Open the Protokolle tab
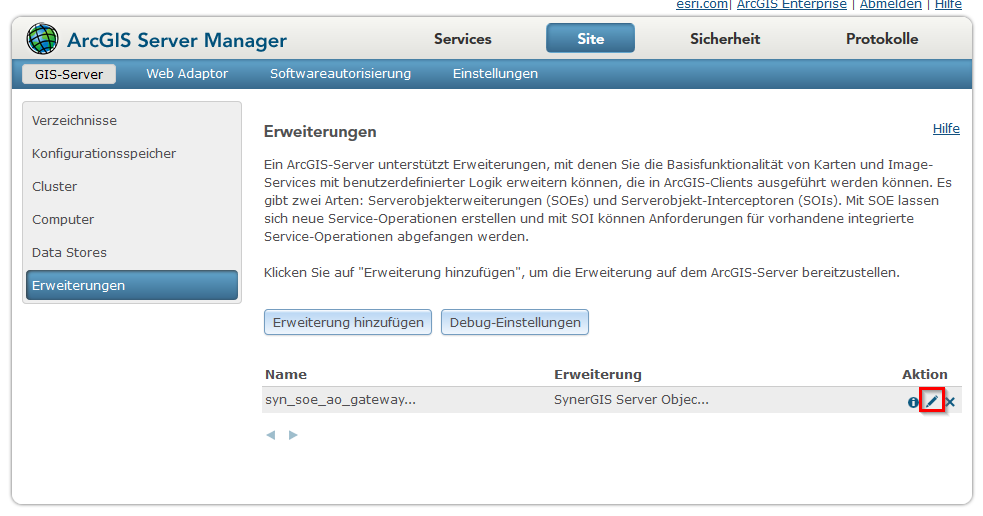 (x=881, y=39)
